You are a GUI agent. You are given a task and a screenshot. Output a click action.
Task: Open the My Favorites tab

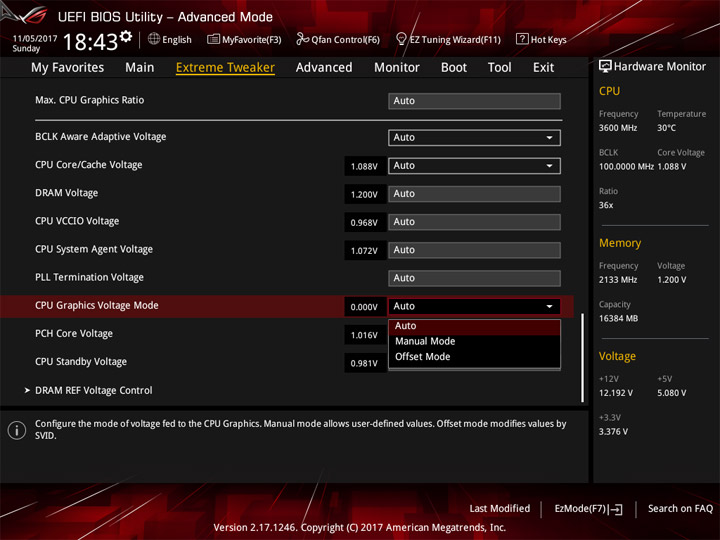[x=68, y=68]
